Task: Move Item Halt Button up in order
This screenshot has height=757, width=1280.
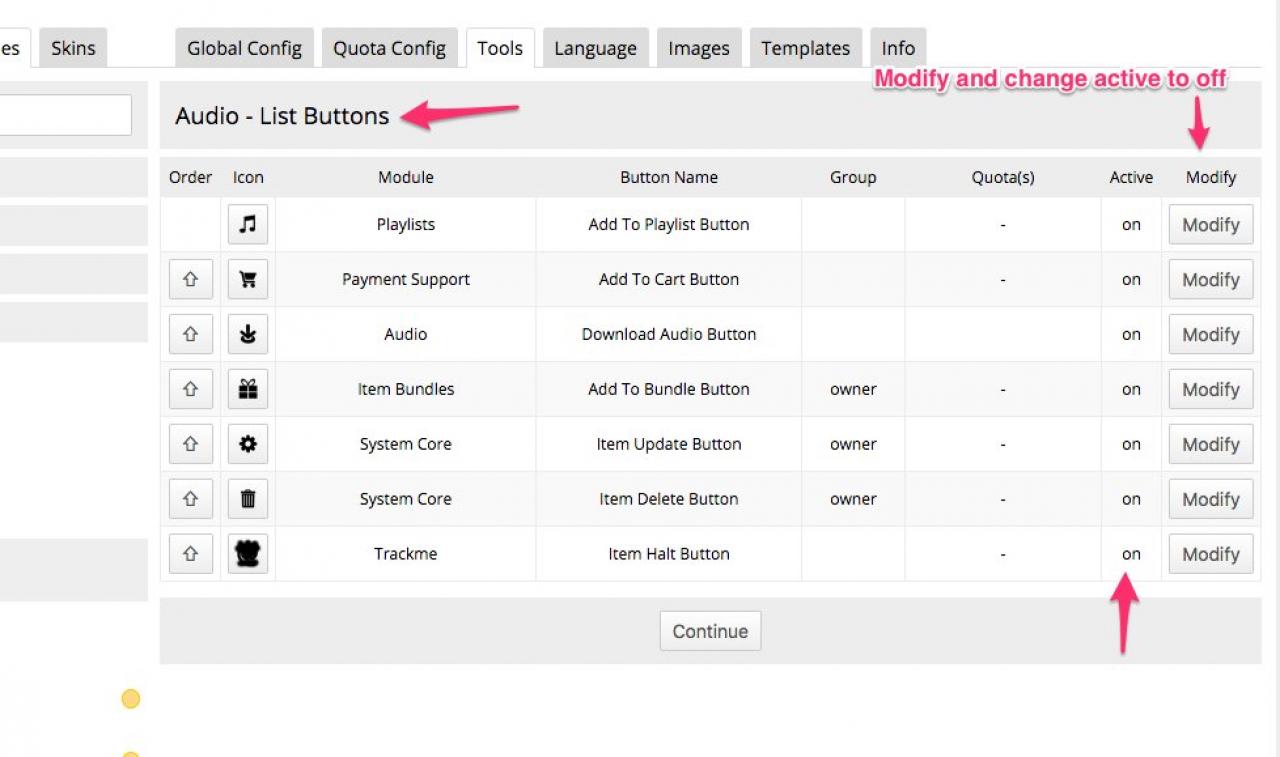Action: click(x=191, y=554)
